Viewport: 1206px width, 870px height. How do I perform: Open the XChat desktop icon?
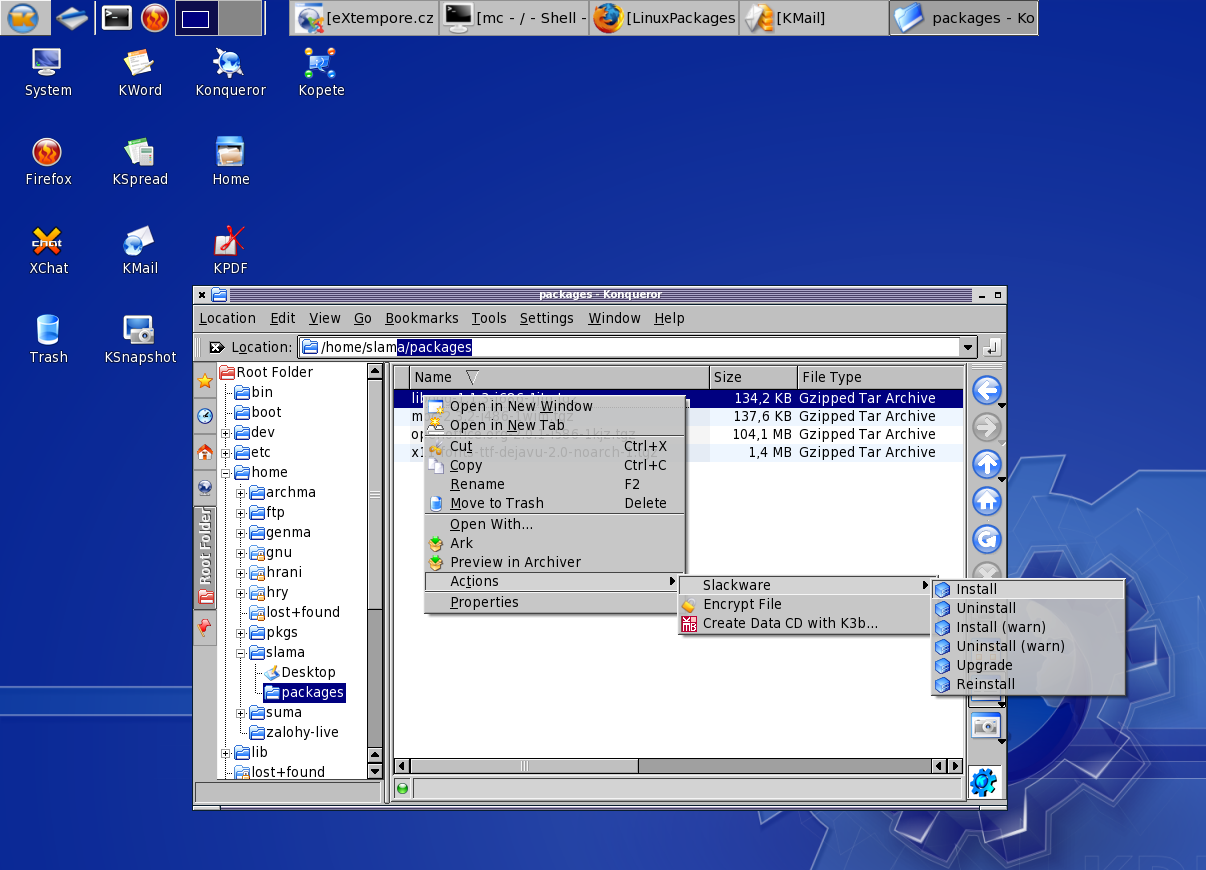pos(48,252)
